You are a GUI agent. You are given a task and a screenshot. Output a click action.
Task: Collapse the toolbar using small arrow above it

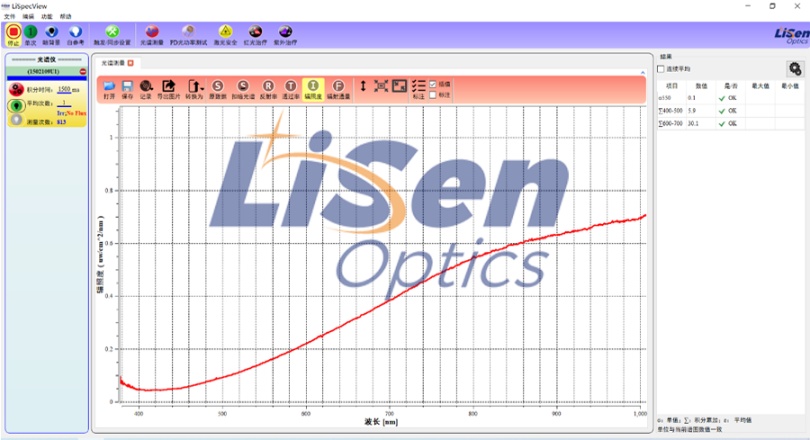coord(643,73)
